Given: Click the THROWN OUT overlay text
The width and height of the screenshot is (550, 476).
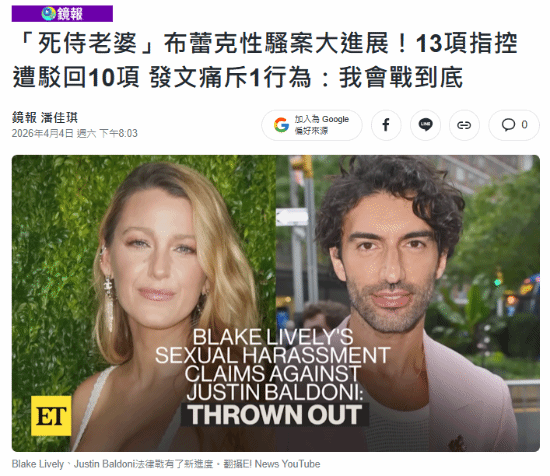Looking at the screenshot, I should tap(274, 415).
